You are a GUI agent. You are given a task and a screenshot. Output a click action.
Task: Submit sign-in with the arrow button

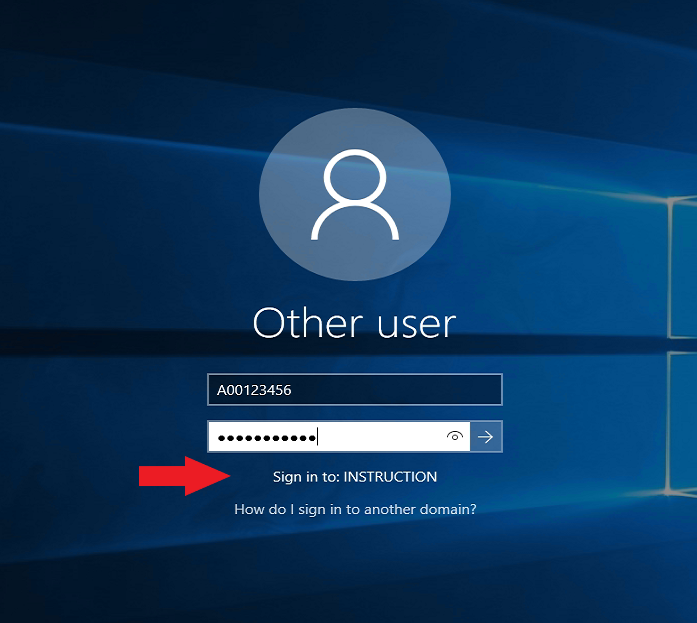(486, 437)
